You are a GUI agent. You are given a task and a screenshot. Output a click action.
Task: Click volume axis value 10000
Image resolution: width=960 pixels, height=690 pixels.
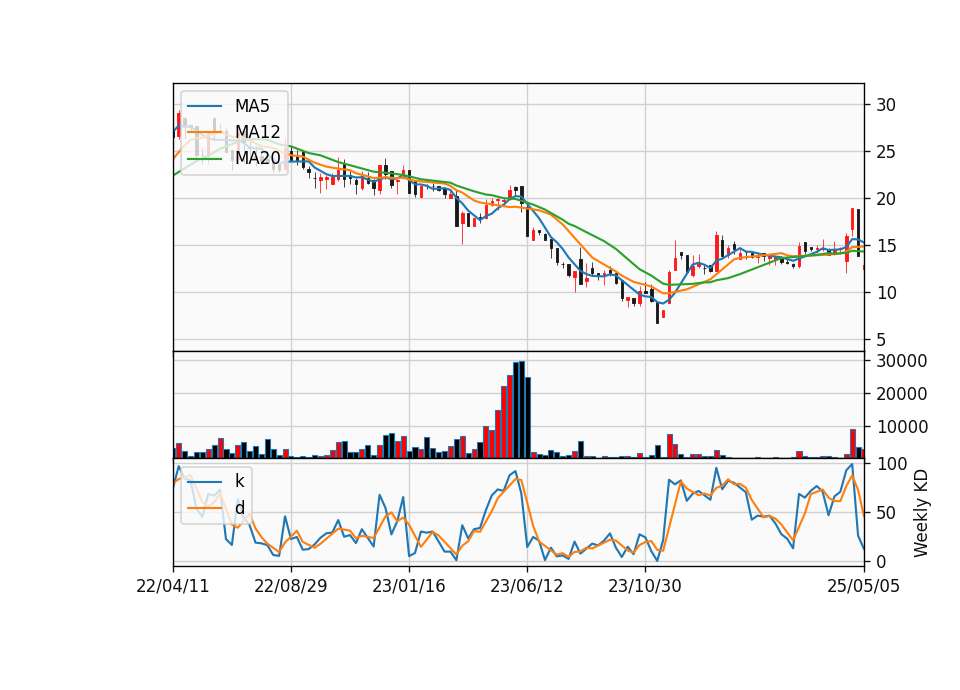pos(902,427)
